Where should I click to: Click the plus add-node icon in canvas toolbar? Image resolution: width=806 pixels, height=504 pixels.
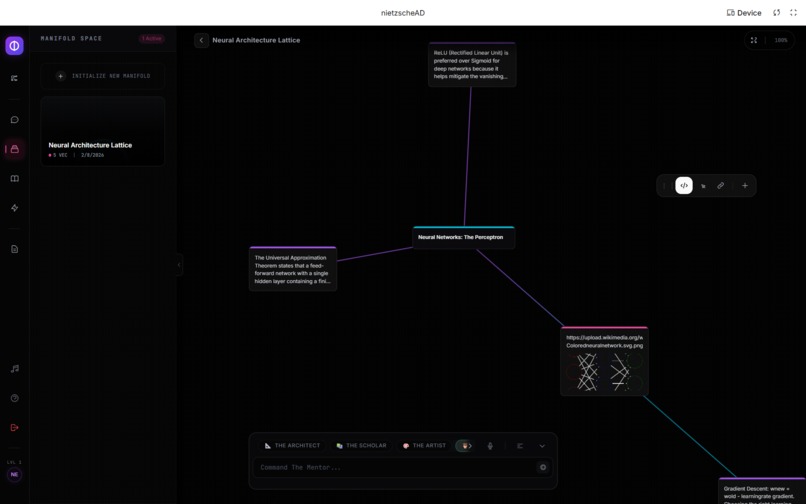pyautogui.click(x=745, y=186)
